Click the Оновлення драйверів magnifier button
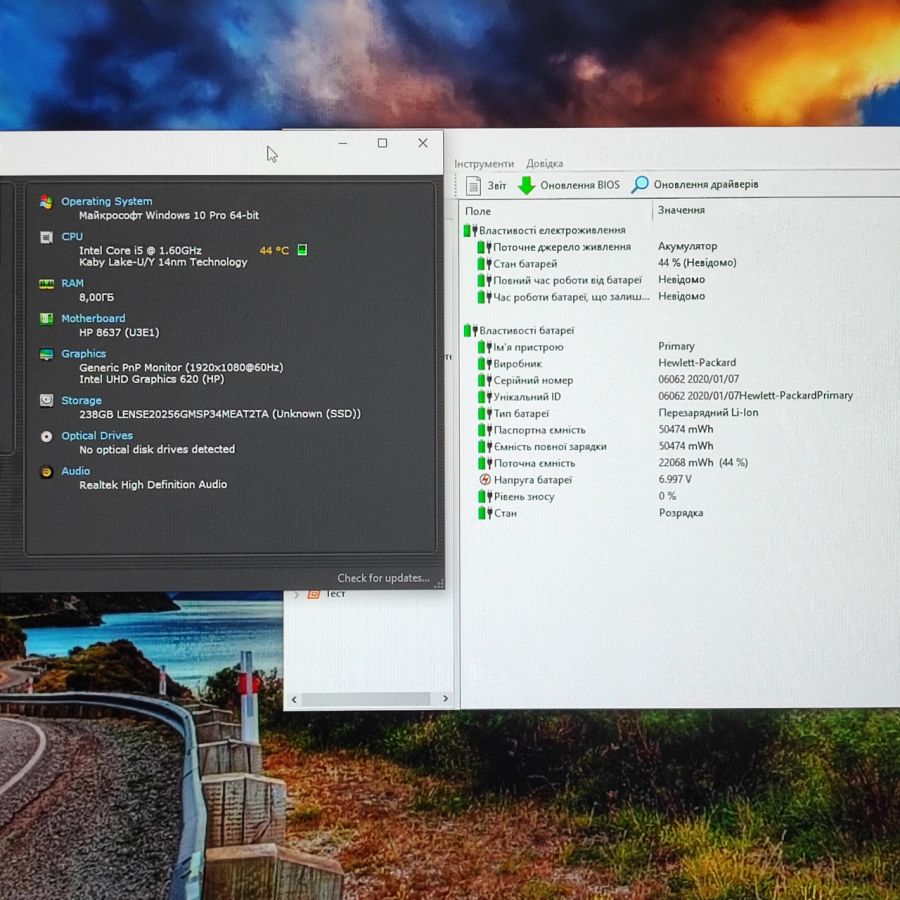The image size is (900, 900). point(695,185)
